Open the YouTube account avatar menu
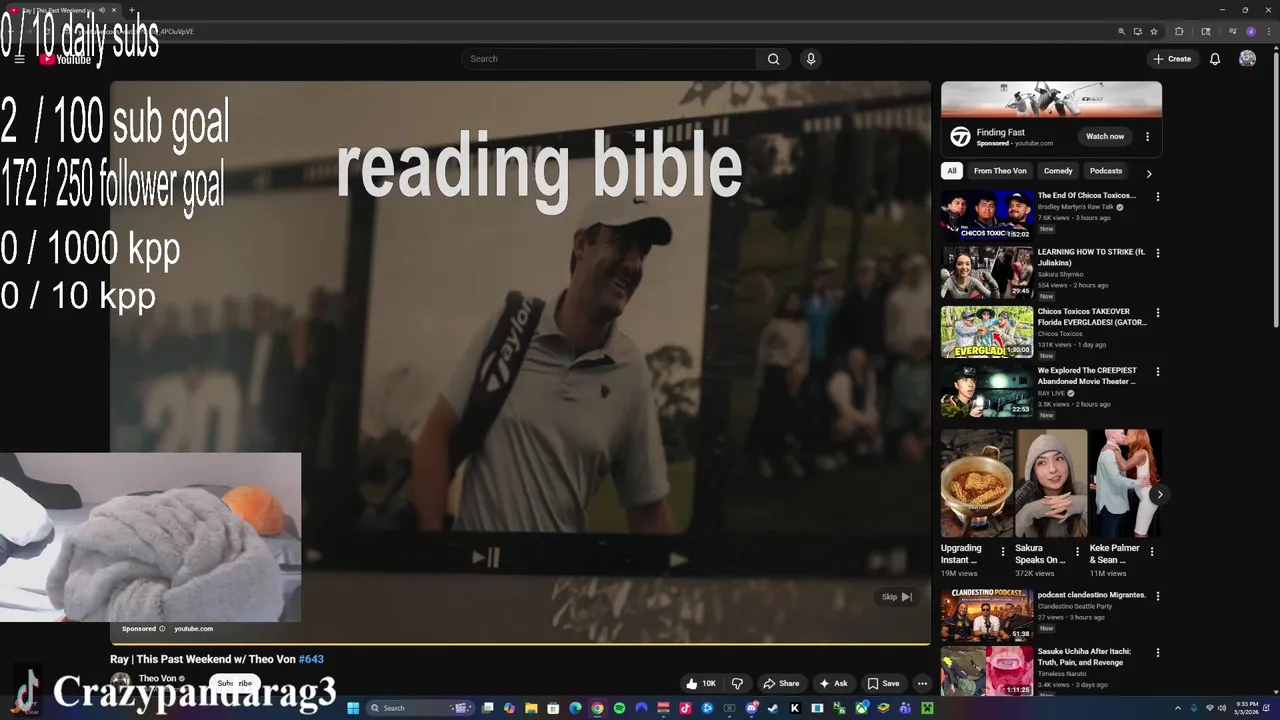Screen dimensions: 1280x720 pos(1247,59)
